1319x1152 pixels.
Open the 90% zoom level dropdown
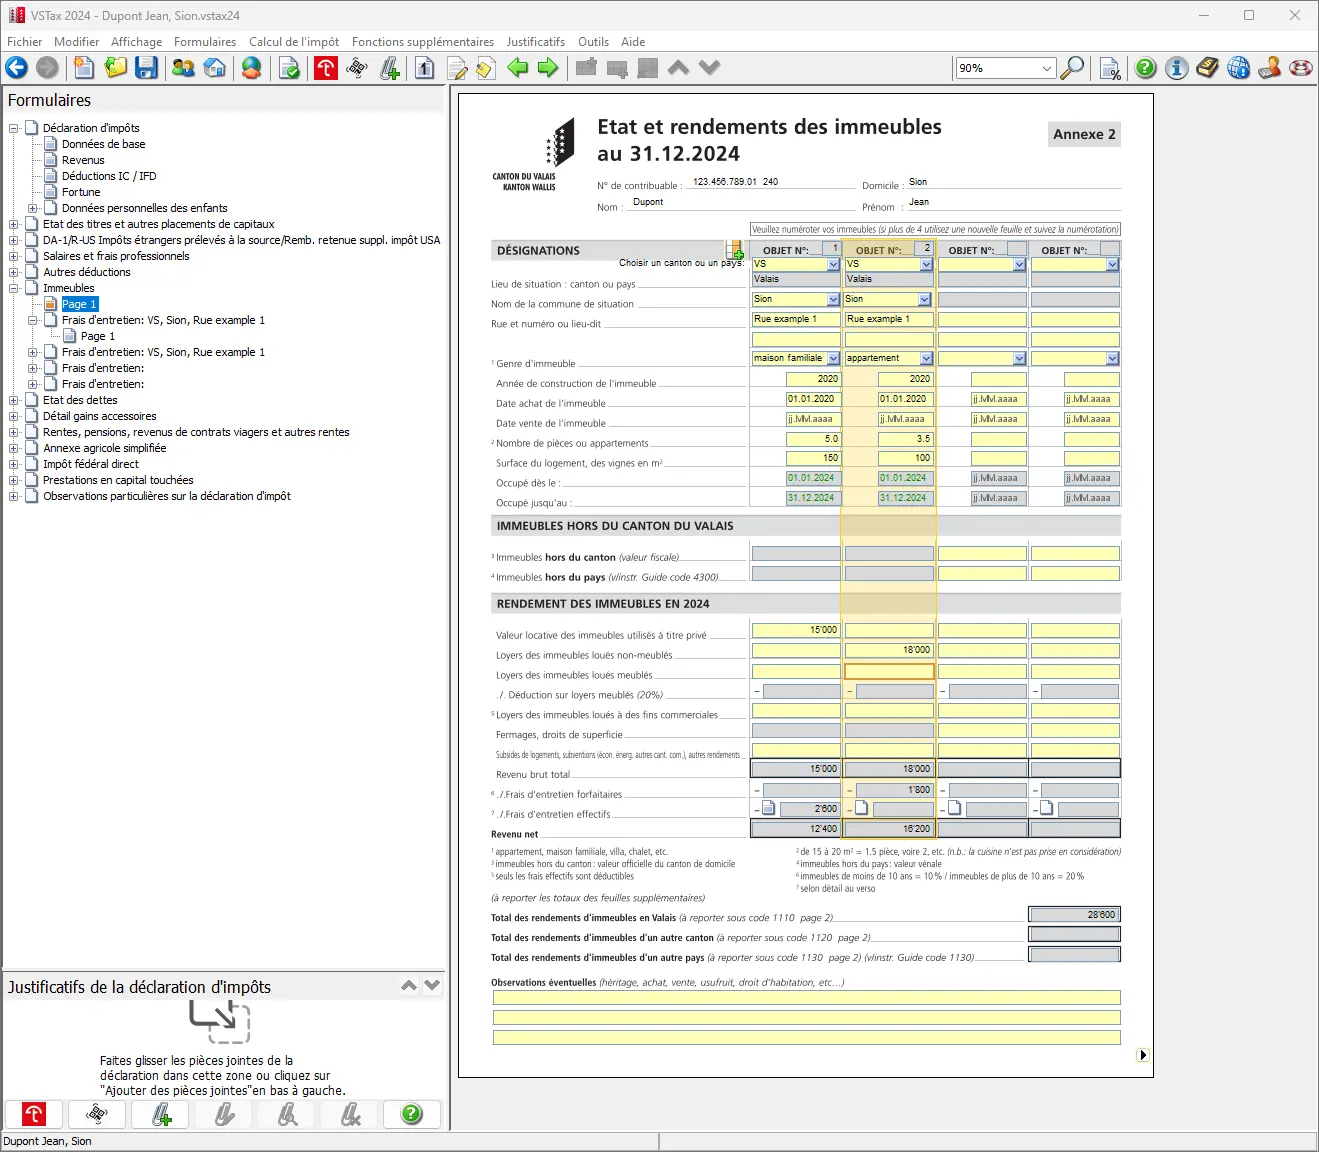coord(1047,68)
